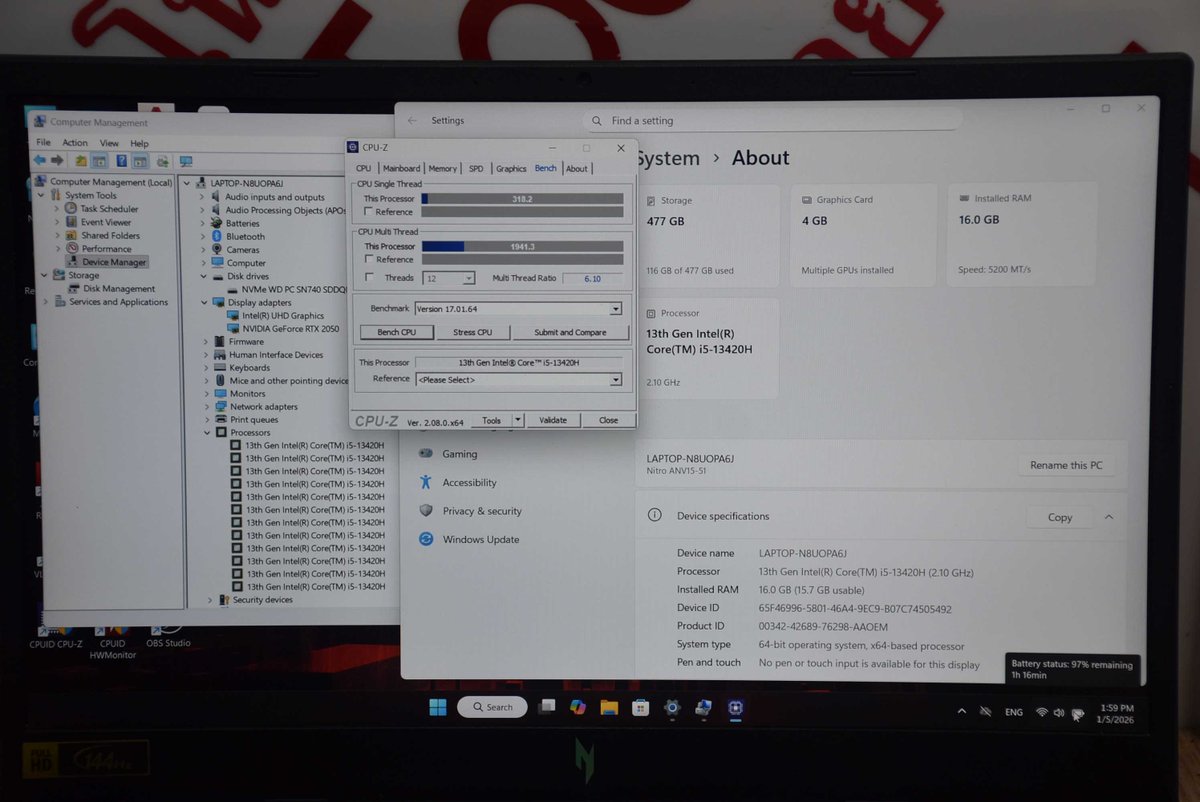Click Submit and Compare button
1200x802 pixels.
(x=570, y=332)
